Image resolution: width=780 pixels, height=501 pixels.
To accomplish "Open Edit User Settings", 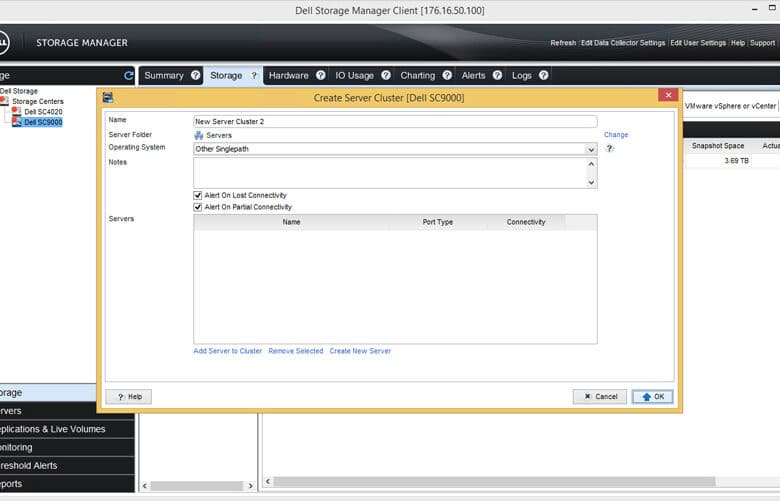I will coord(698,43).
